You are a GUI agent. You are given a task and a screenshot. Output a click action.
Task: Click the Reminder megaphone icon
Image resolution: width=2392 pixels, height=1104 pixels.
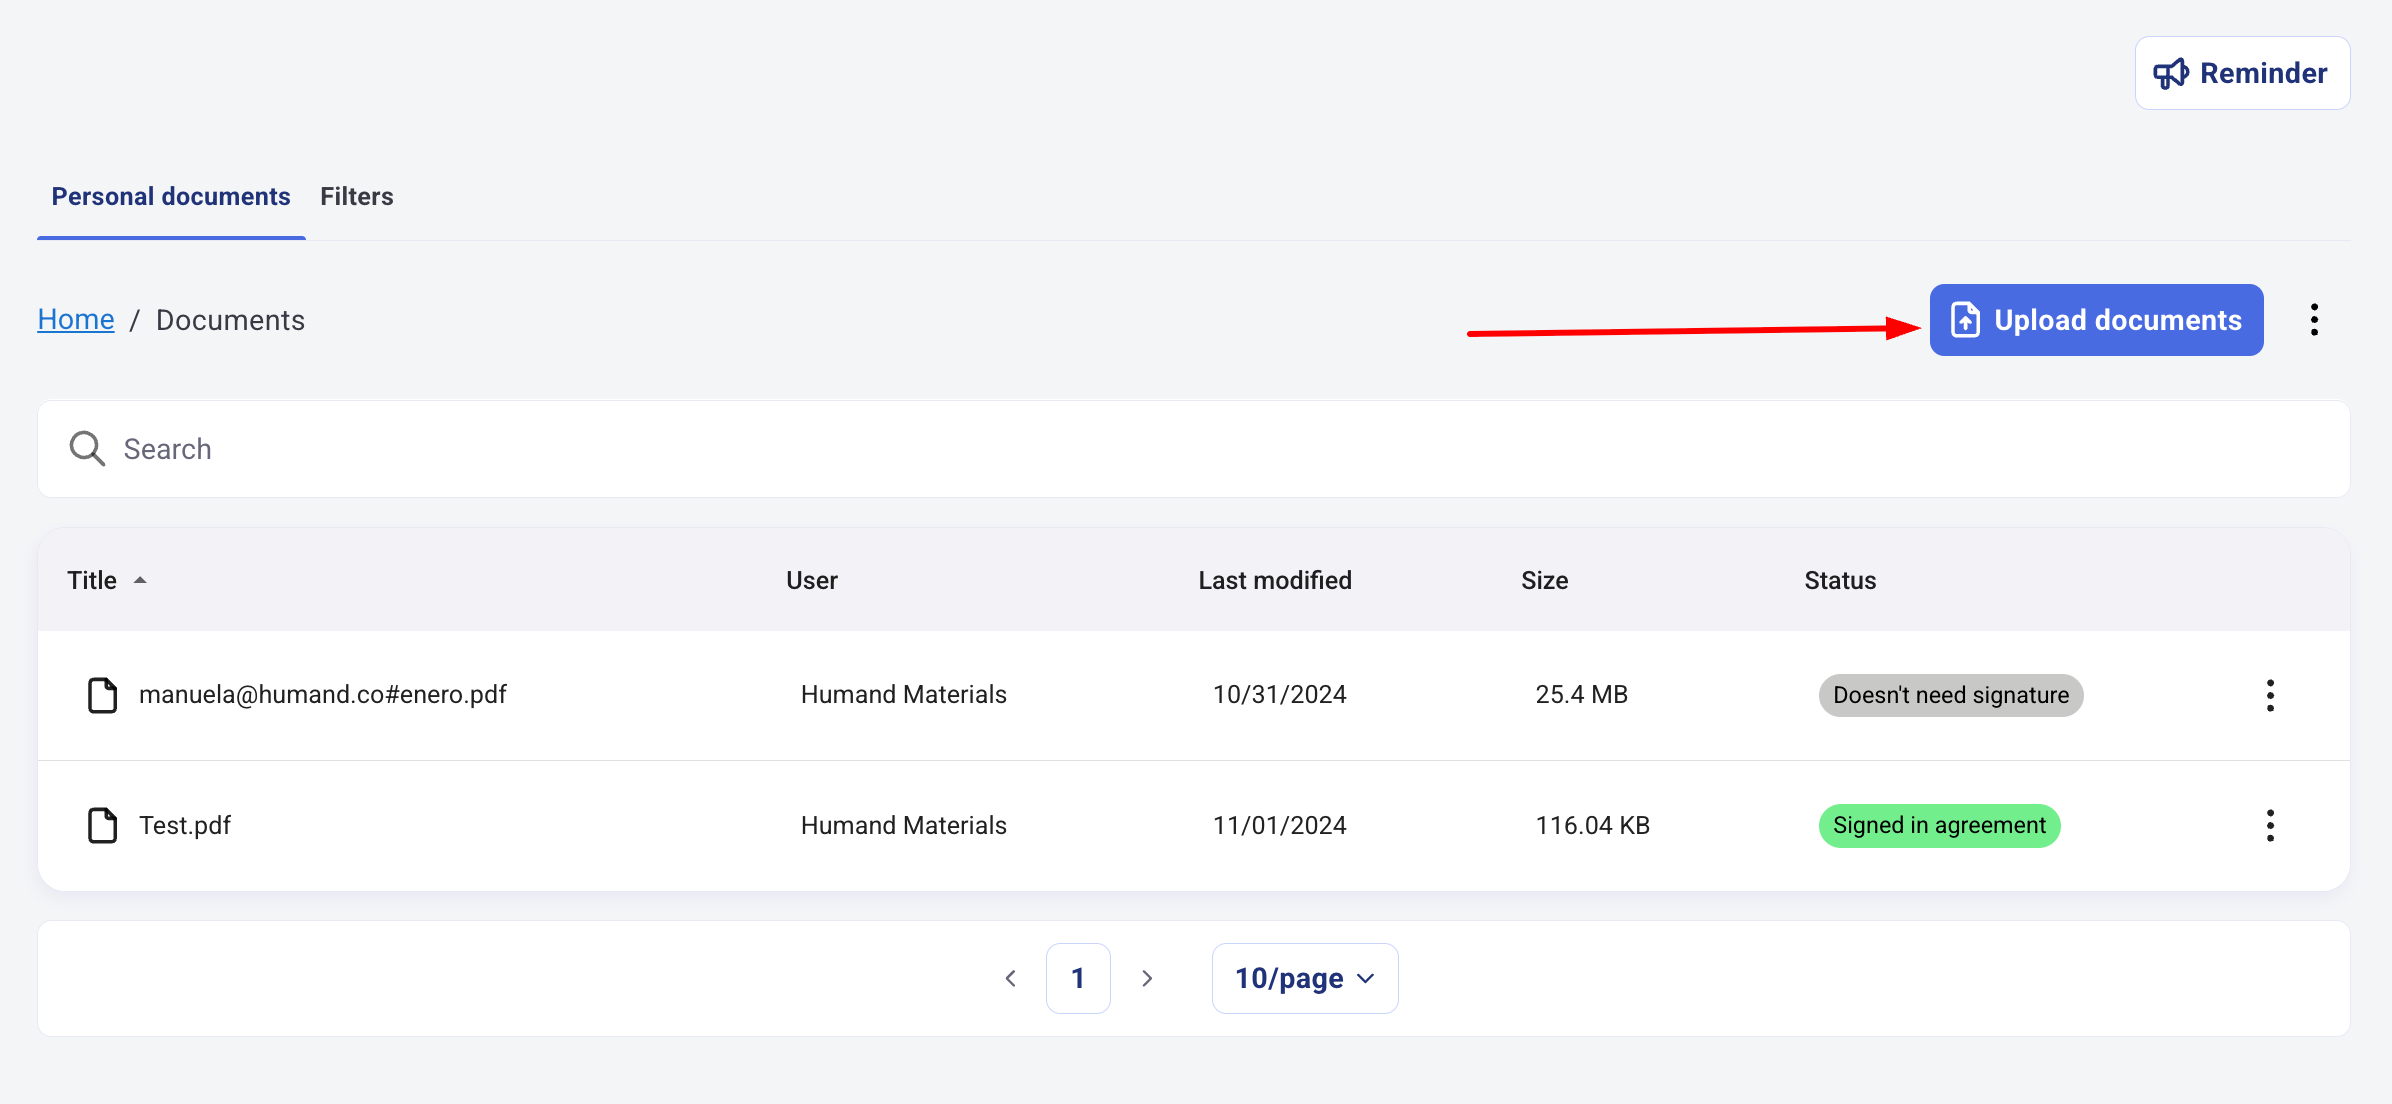2170,74
